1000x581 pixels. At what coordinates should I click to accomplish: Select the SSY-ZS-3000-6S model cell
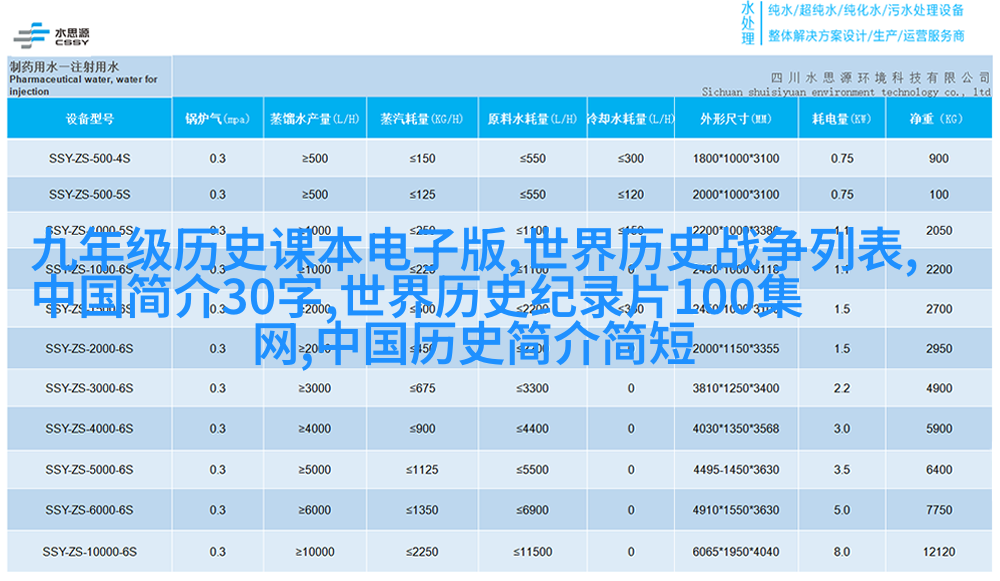pyautogui.click(x=88, y=388)
